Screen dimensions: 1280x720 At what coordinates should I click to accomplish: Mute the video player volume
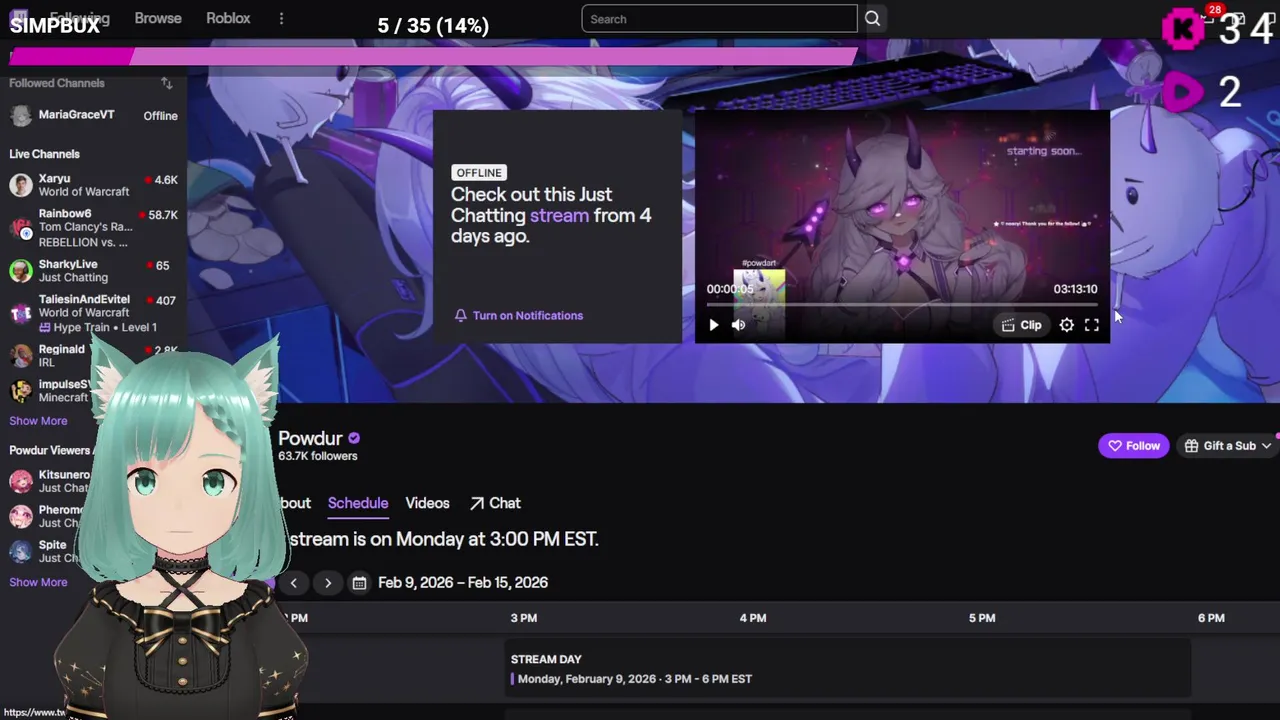[738, 325]
